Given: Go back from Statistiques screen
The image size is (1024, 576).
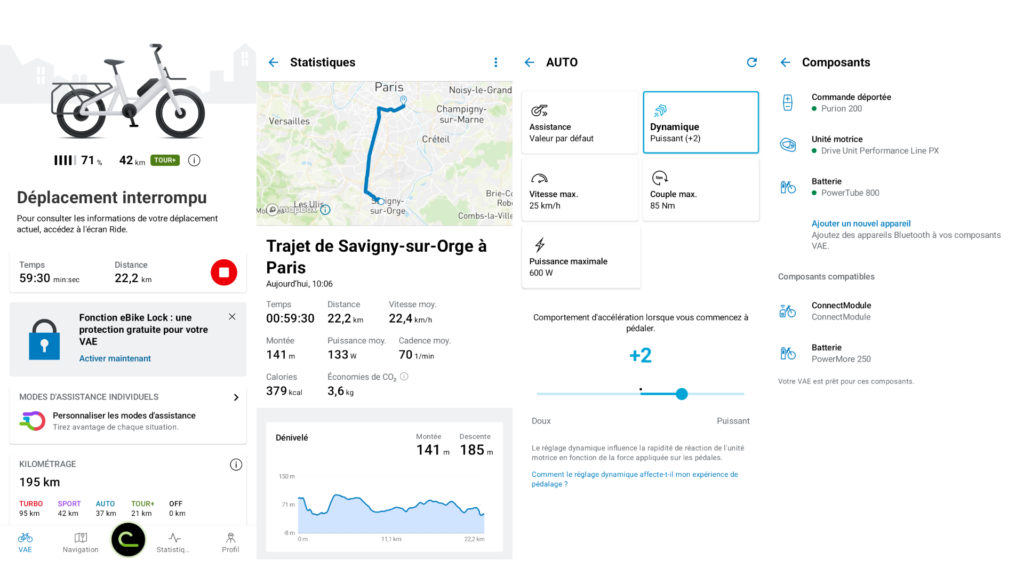Looking at the screenshot, I should click(273, 62).
